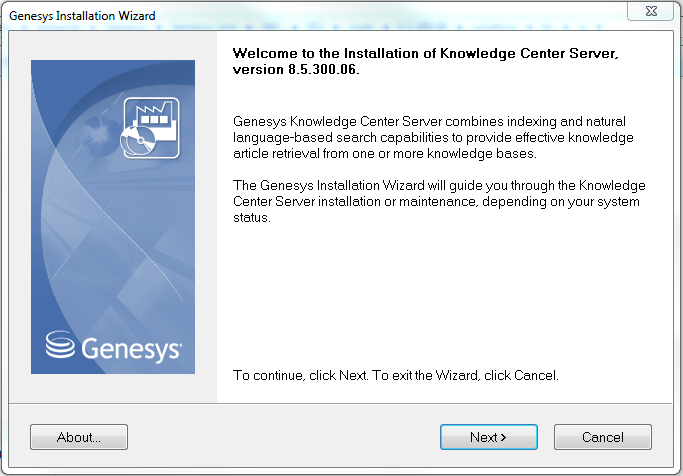The height and width of the screenshot is (476, 683).
Task: Click the Genesys wordmark in the banner
Action: coord(130,349)
